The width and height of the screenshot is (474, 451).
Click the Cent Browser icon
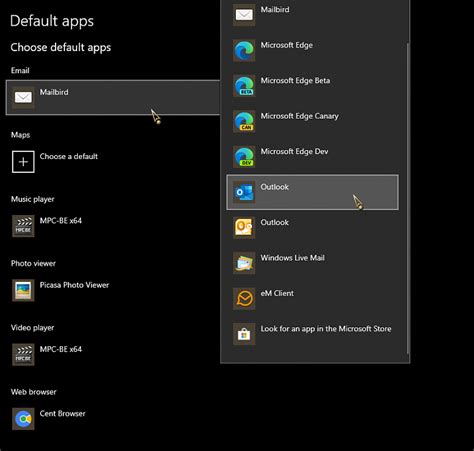click(x=23, y=419)
